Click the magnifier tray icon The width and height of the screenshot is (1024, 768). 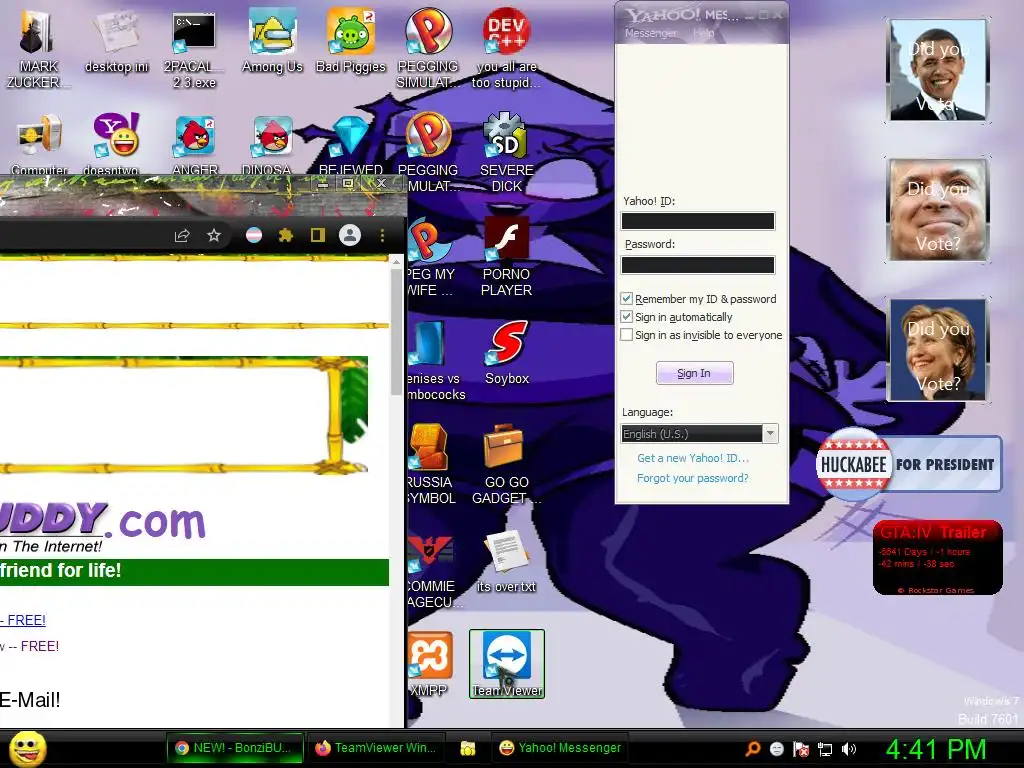753,748
